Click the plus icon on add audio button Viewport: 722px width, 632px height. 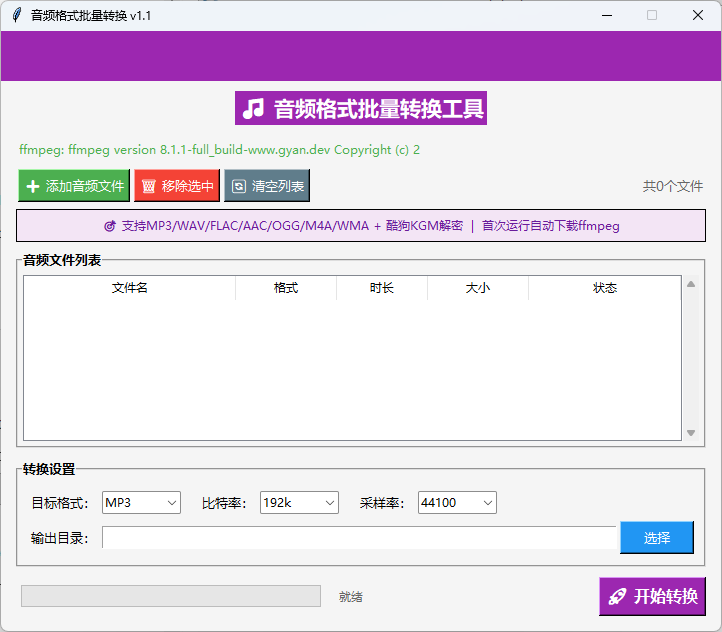(x=33, y=186)
